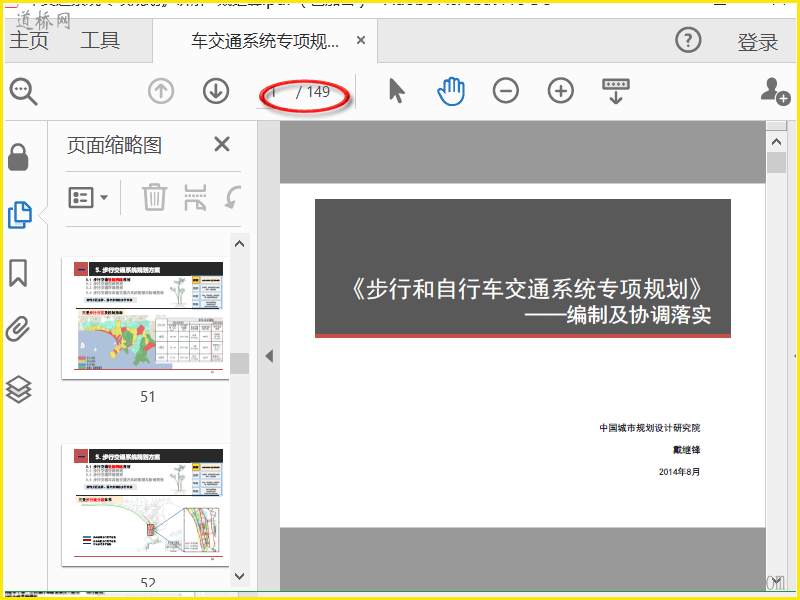Image resolution: width=800 pixels, height=600 pixels.
Task: Click the page label 51
Action: 147,396
